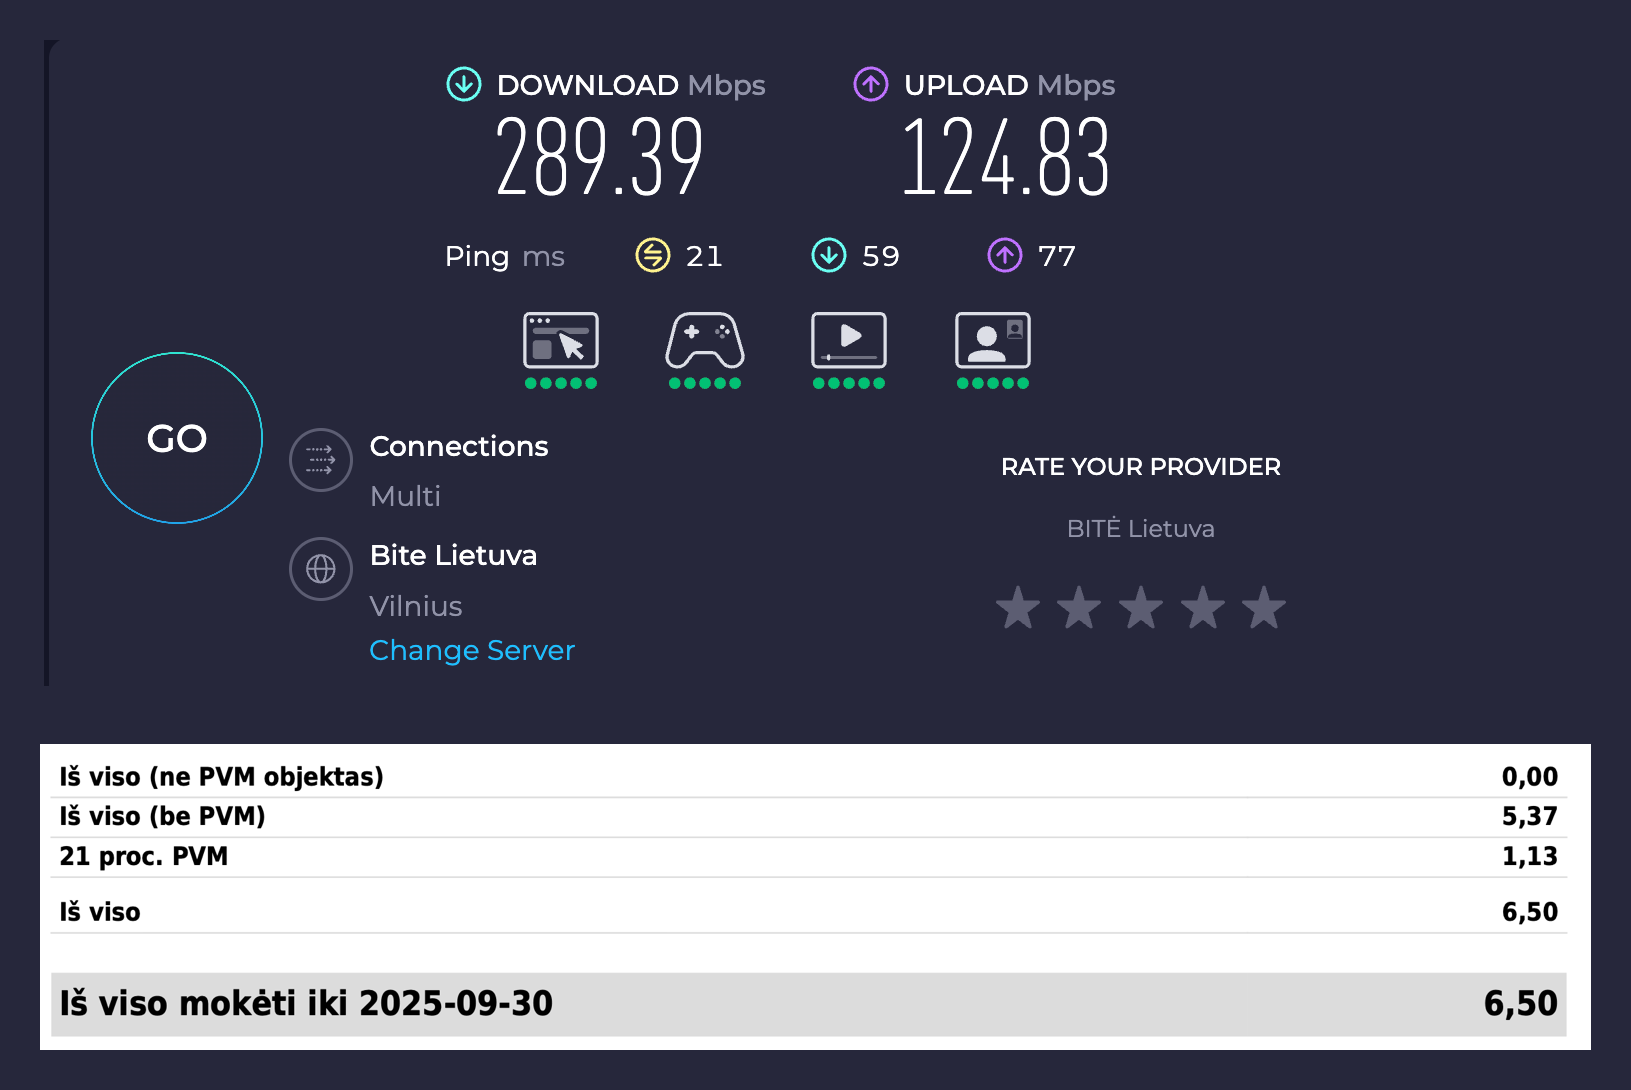This screenshot has width=1631, height=1090.
Task: Click the yellow idle ping icon
Action: 653,256
